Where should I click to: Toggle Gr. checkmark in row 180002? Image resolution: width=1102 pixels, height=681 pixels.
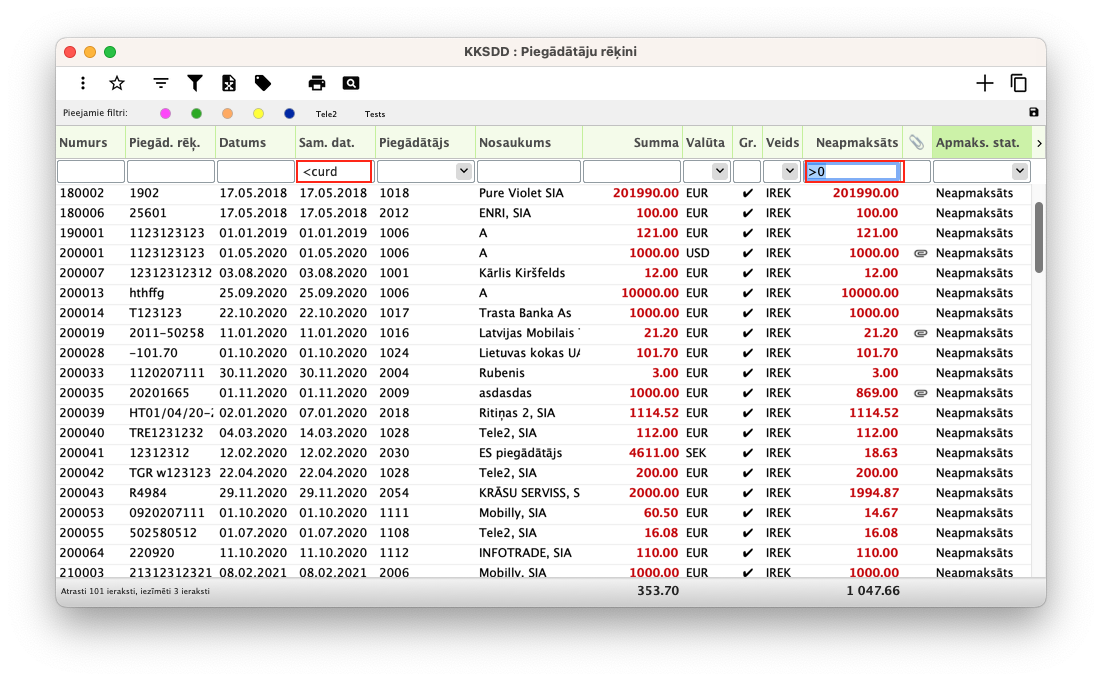(x=747, y=193)
